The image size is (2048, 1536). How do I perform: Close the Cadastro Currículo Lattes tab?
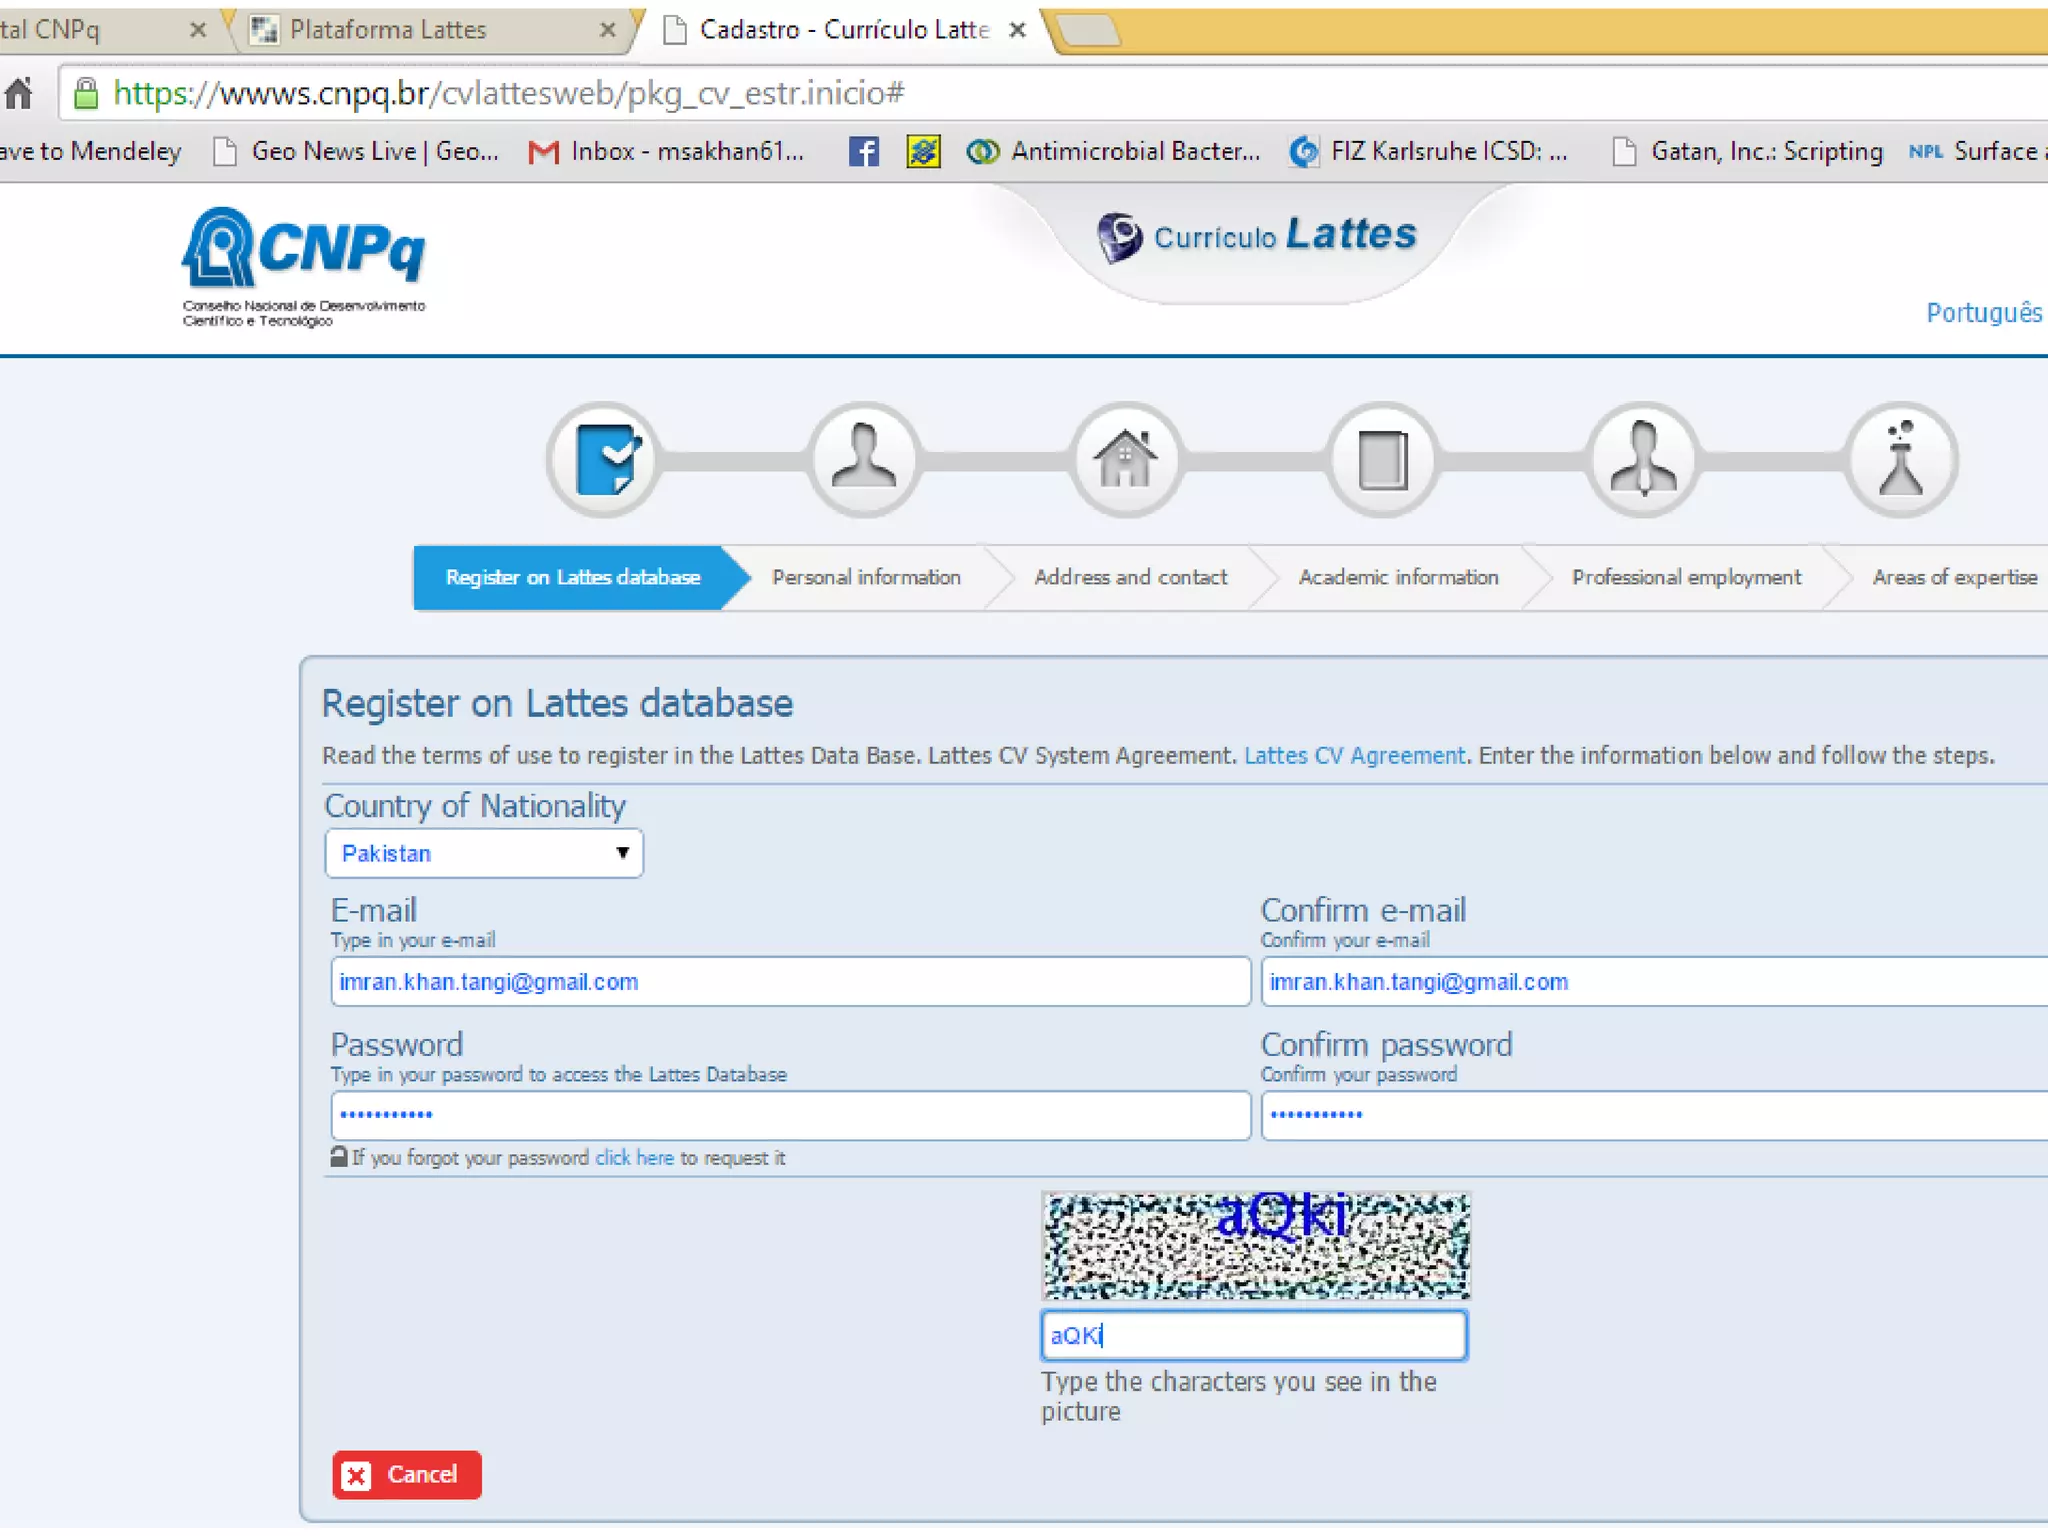coord(1018,30)
